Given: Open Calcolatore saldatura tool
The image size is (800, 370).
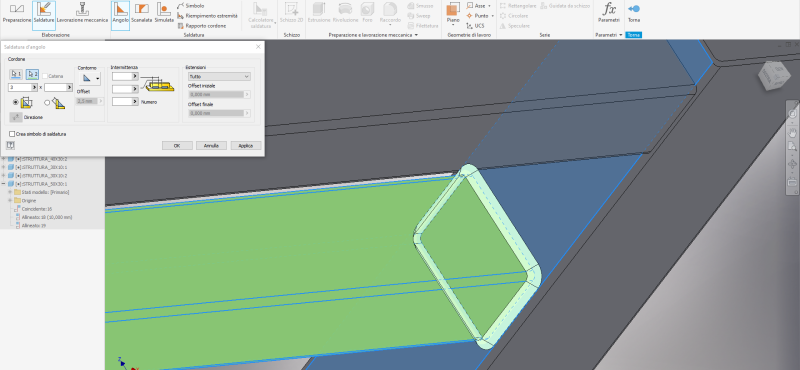Looking at the screenshot, I should coord(261,15).
